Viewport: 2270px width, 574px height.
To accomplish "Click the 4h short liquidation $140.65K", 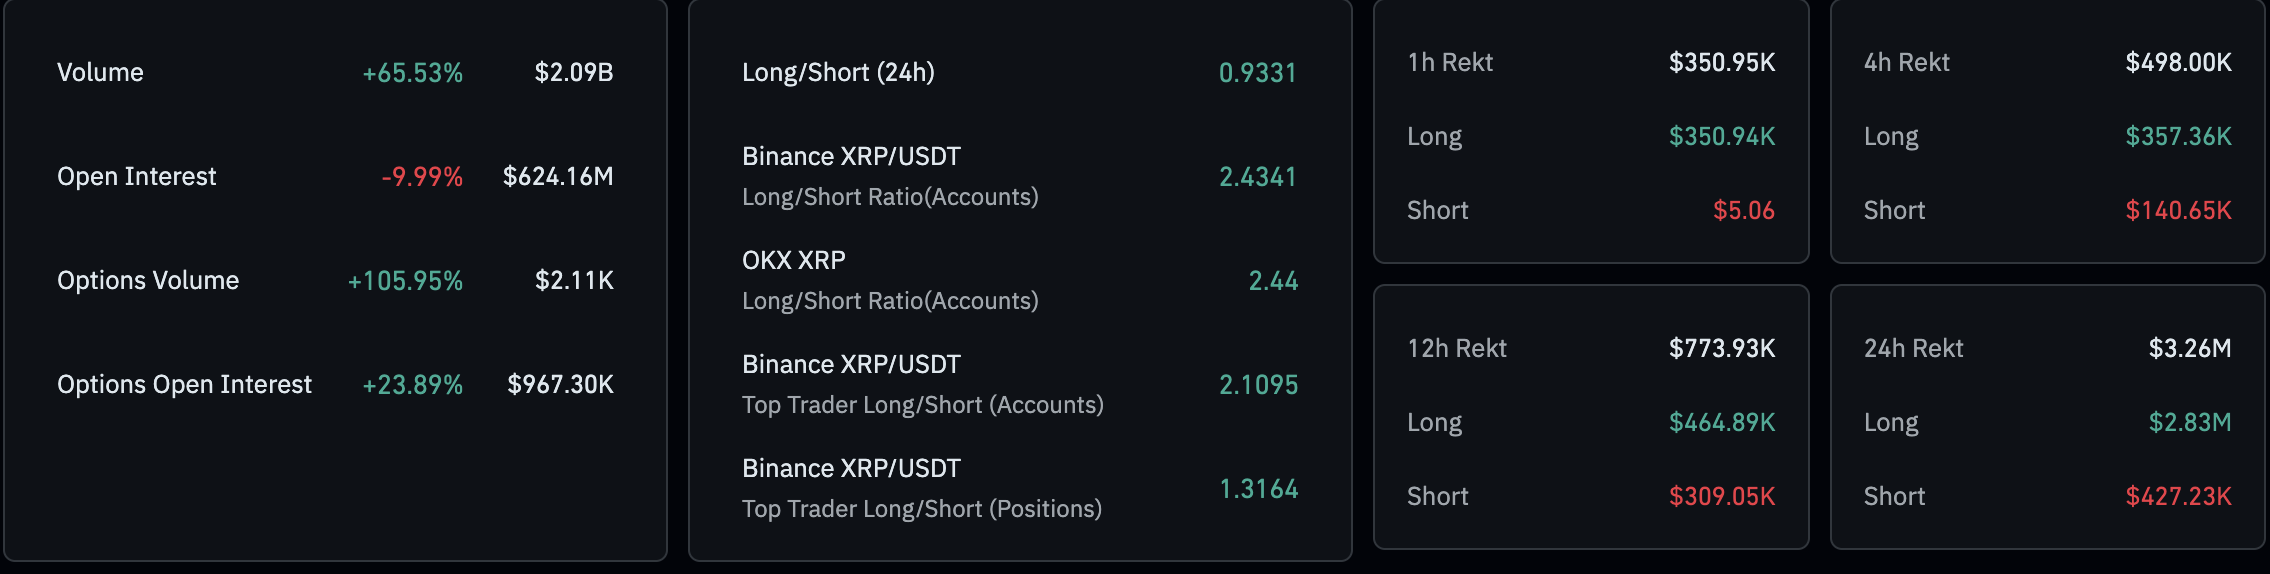I will click(x=2178, y=211).
